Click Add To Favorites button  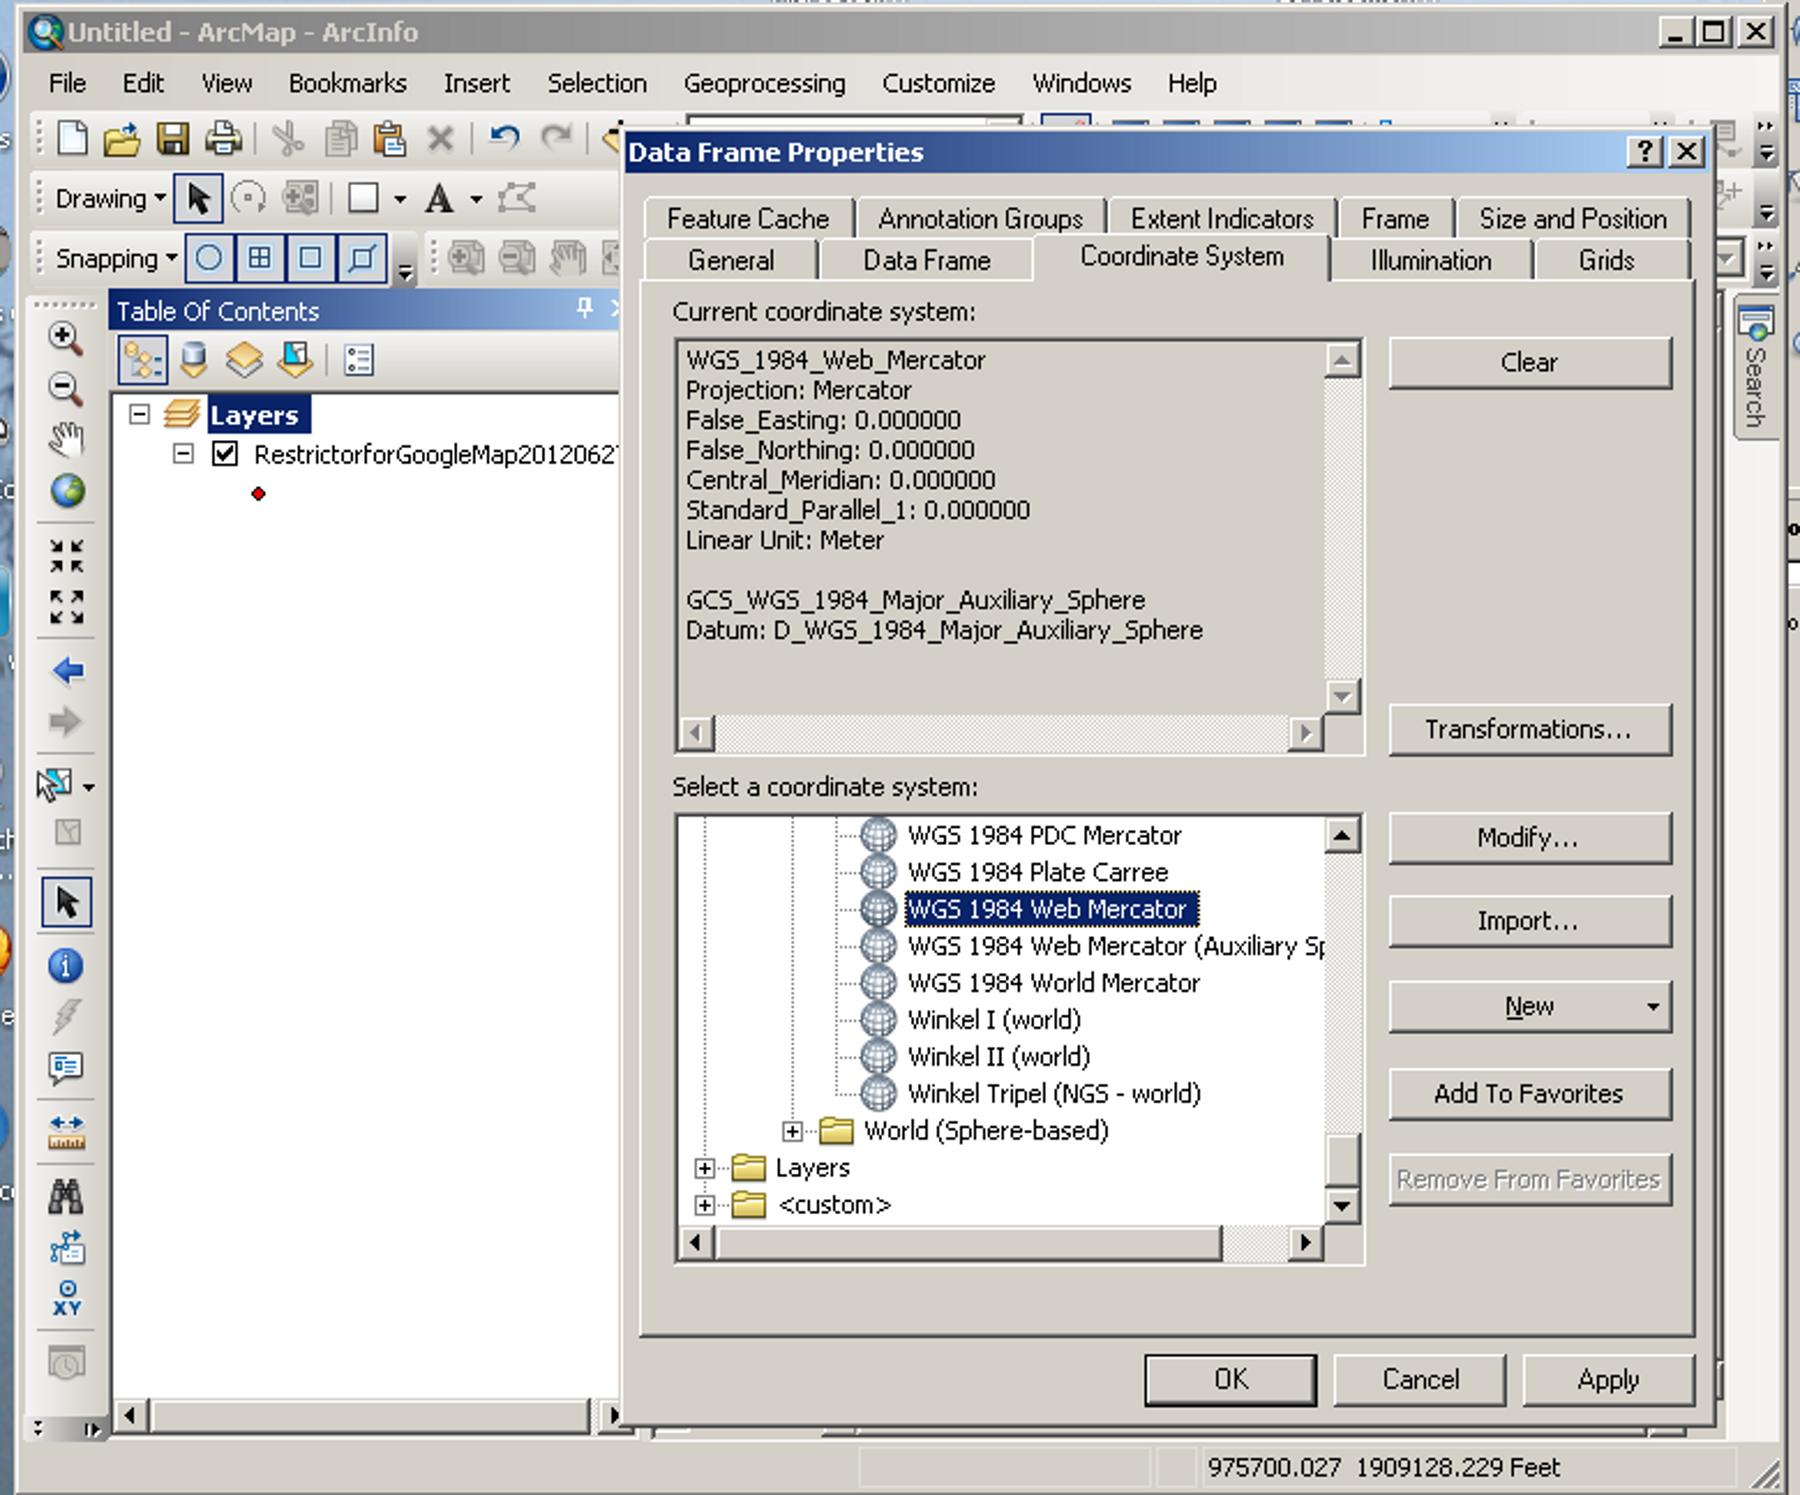[x=1529, y=1093]
